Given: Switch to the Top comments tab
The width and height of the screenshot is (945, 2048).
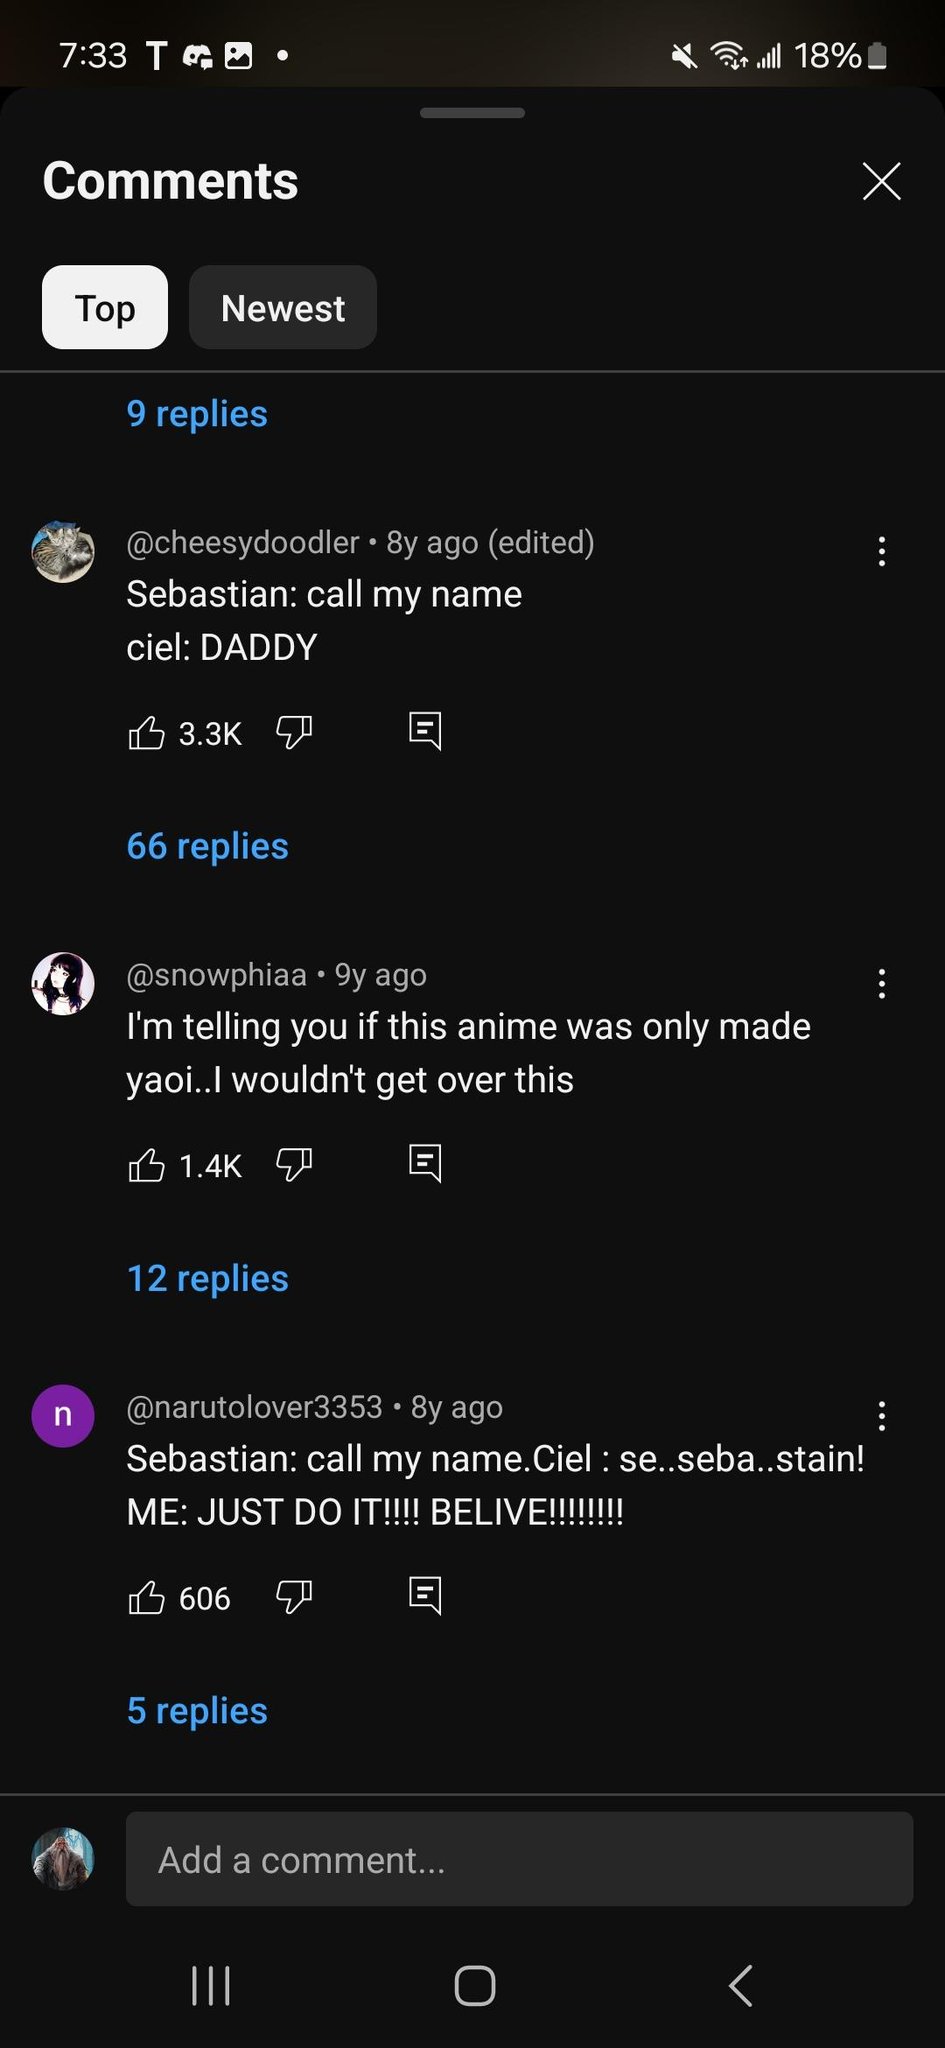Looking at the screenshot, I should (105, 308).
